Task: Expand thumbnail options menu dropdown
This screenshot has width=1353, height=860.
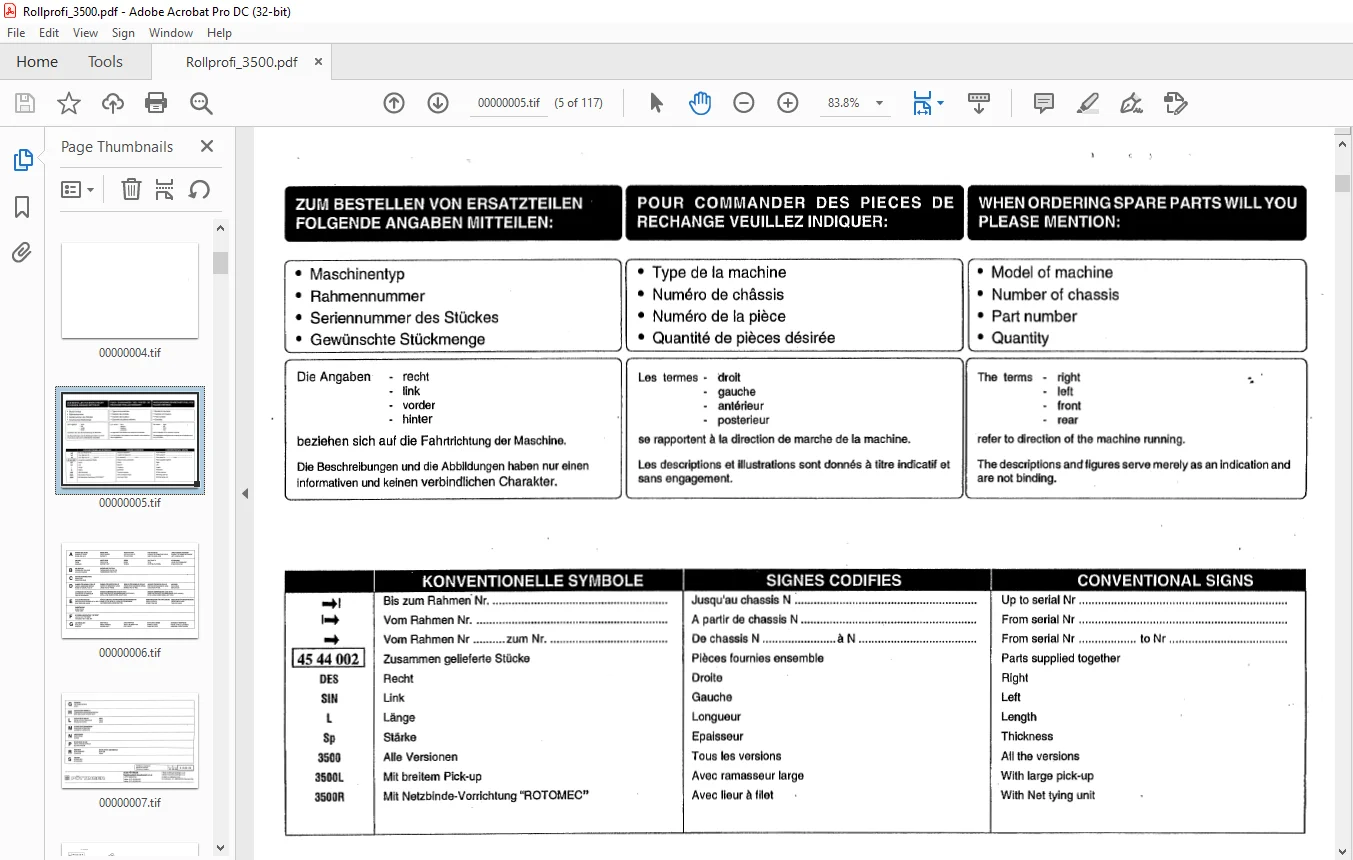Action: [x=78, y=189]
